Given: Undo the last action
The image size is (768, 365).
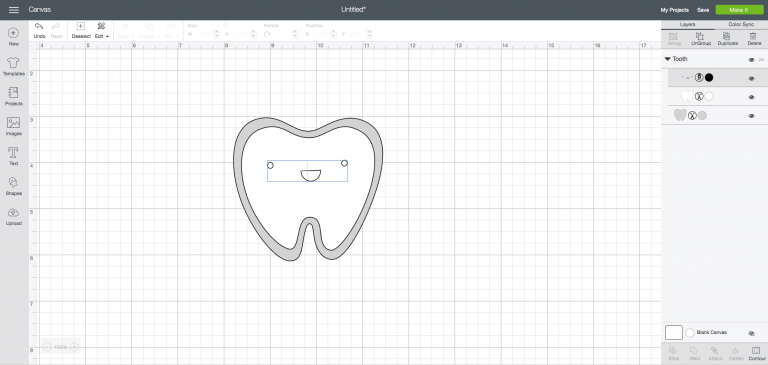Looking at the screenshot, I should pos(39,30).
